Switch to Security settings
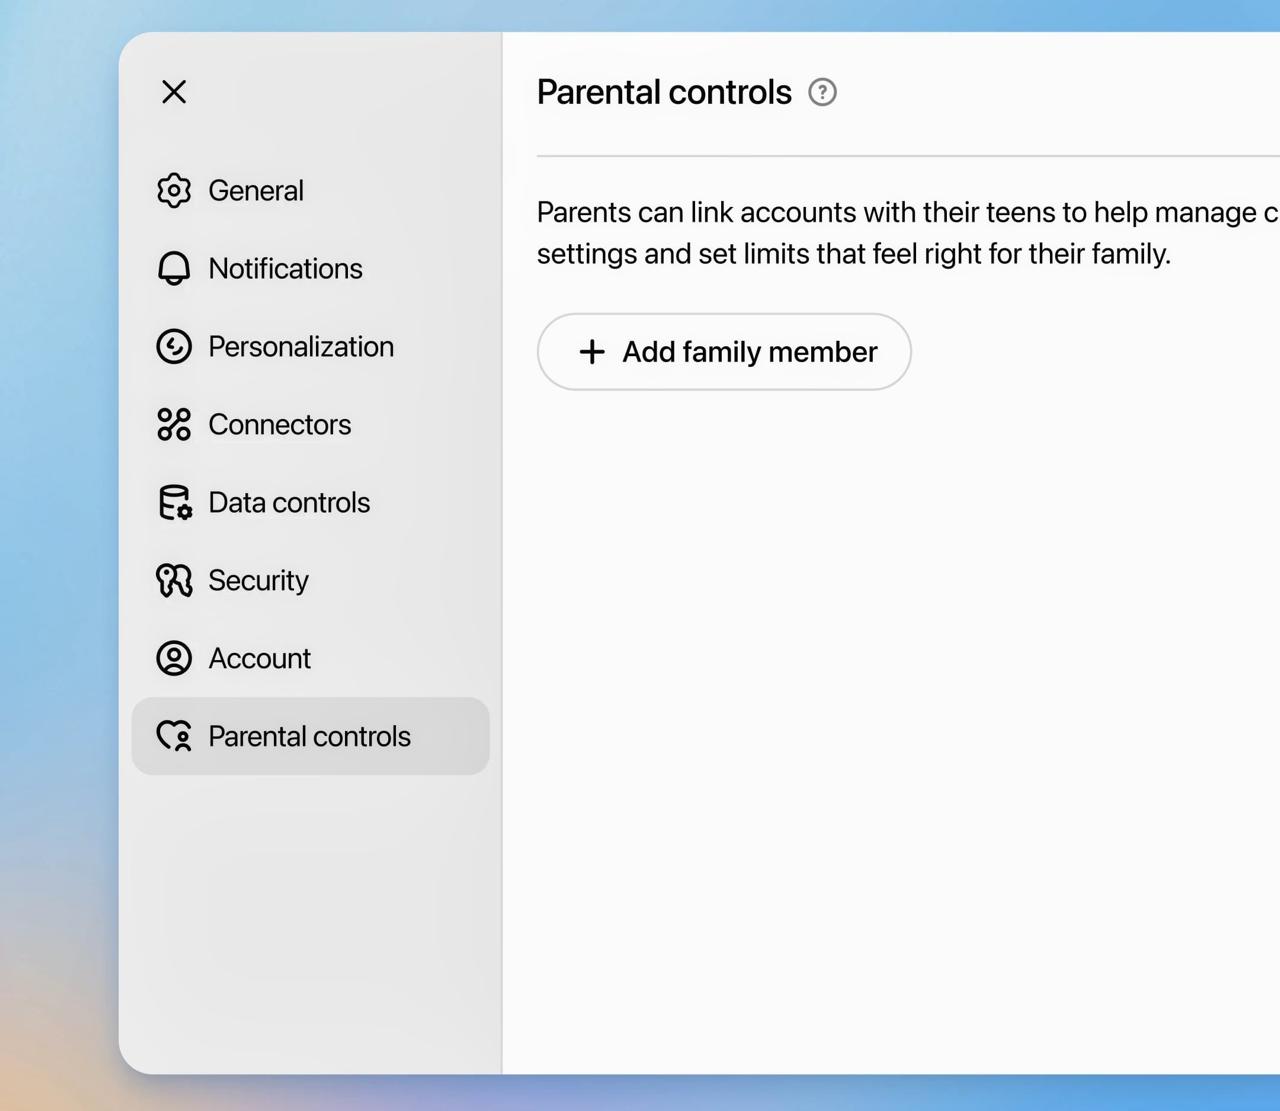This screenshot has width=1280, height=1111. tap(311, 580)
